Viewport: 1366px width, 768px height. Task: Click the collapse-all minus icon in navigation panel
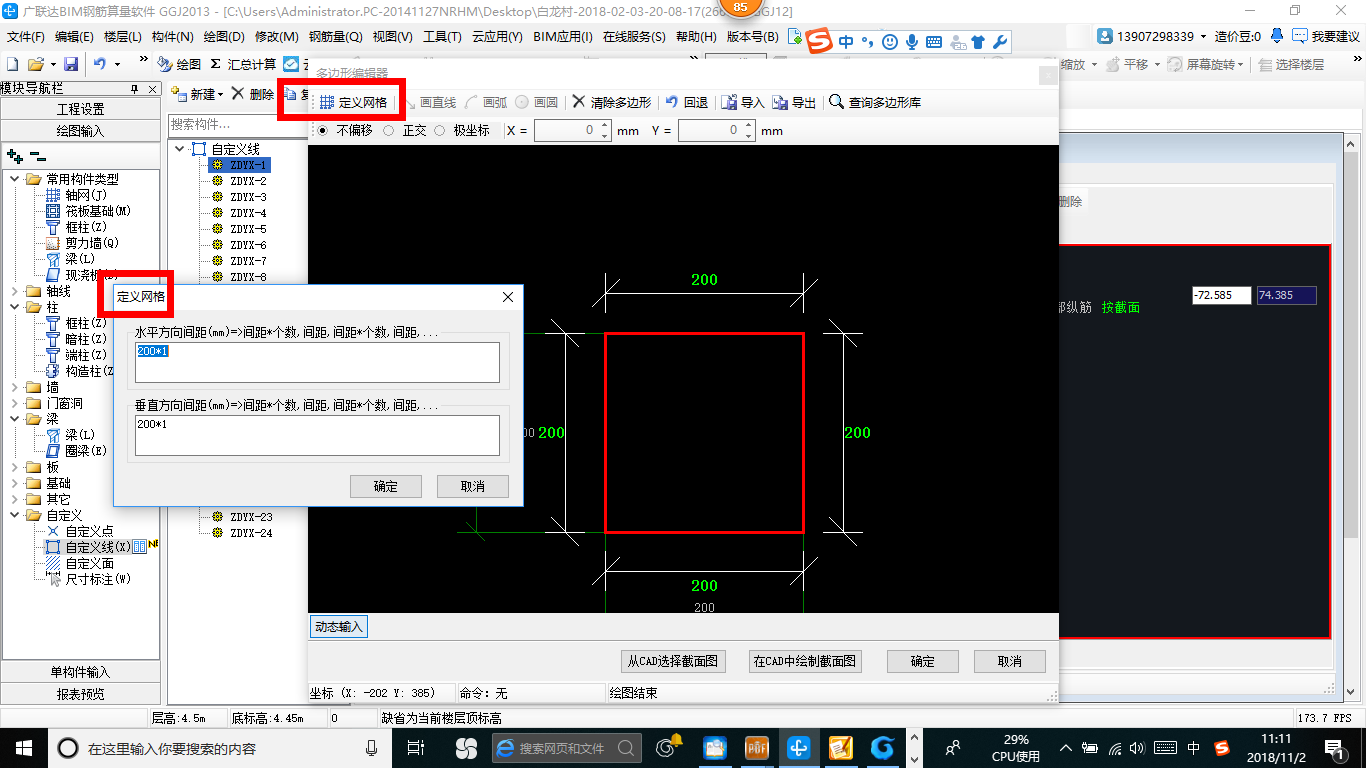[38, 156]
